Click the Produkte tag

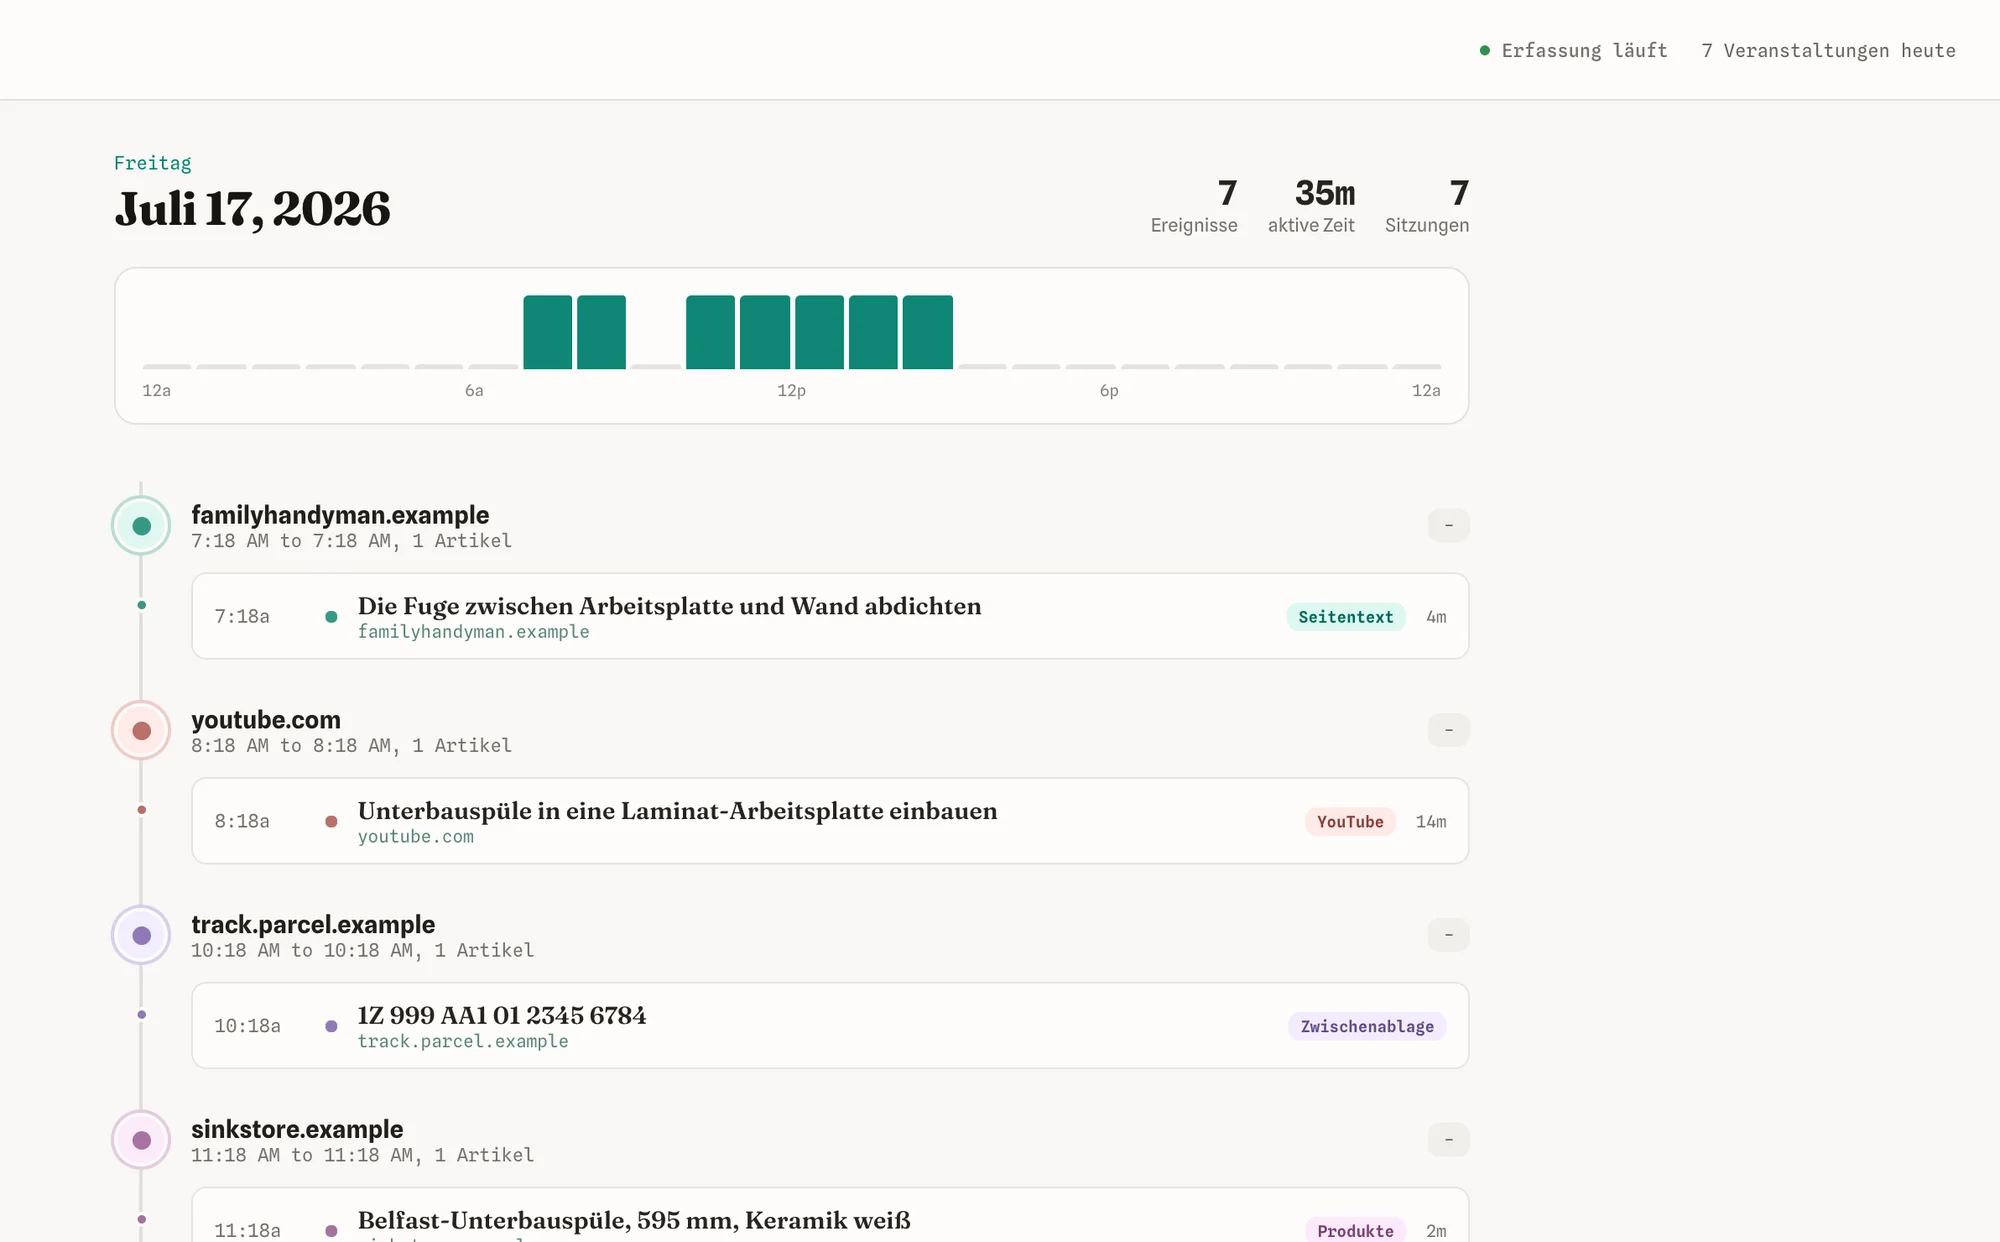[x=1354, y=1230]
